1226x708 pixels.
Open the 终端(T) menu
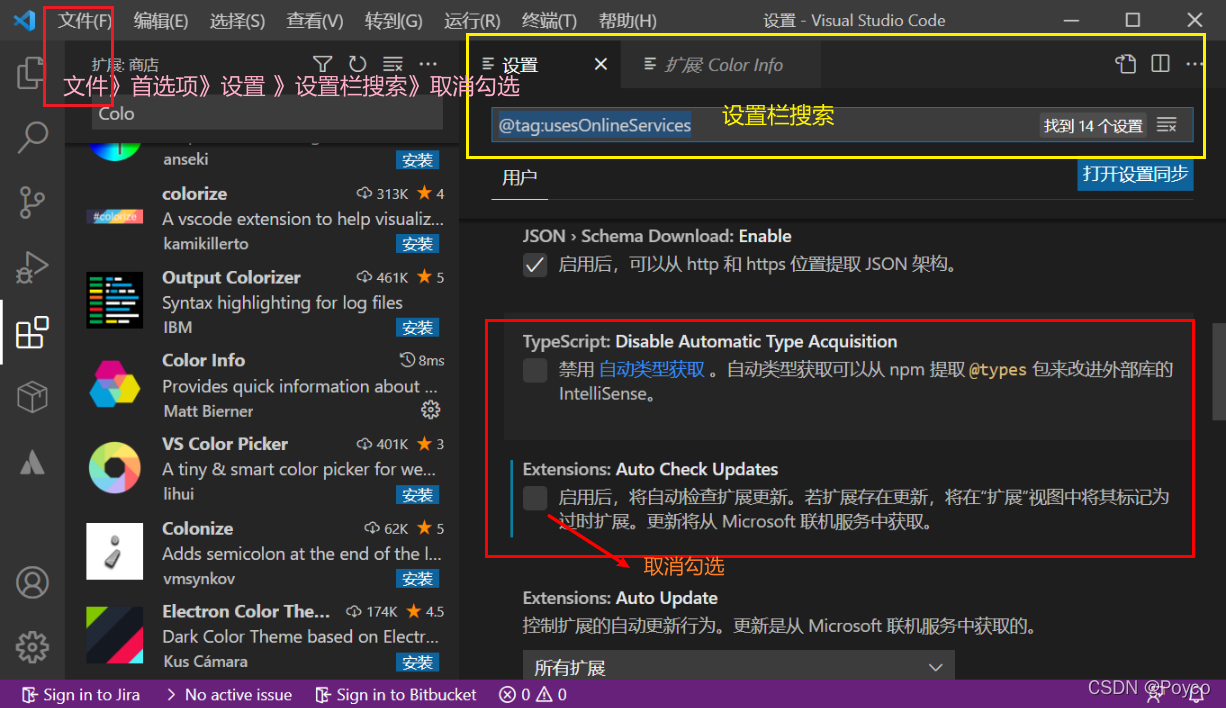pos(550,21)
